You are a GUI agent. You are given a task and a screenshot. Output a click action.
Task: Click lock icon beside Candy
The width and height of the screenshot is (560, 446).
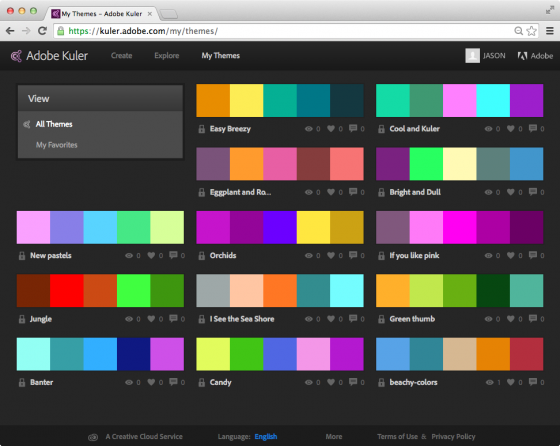point(202,382)
